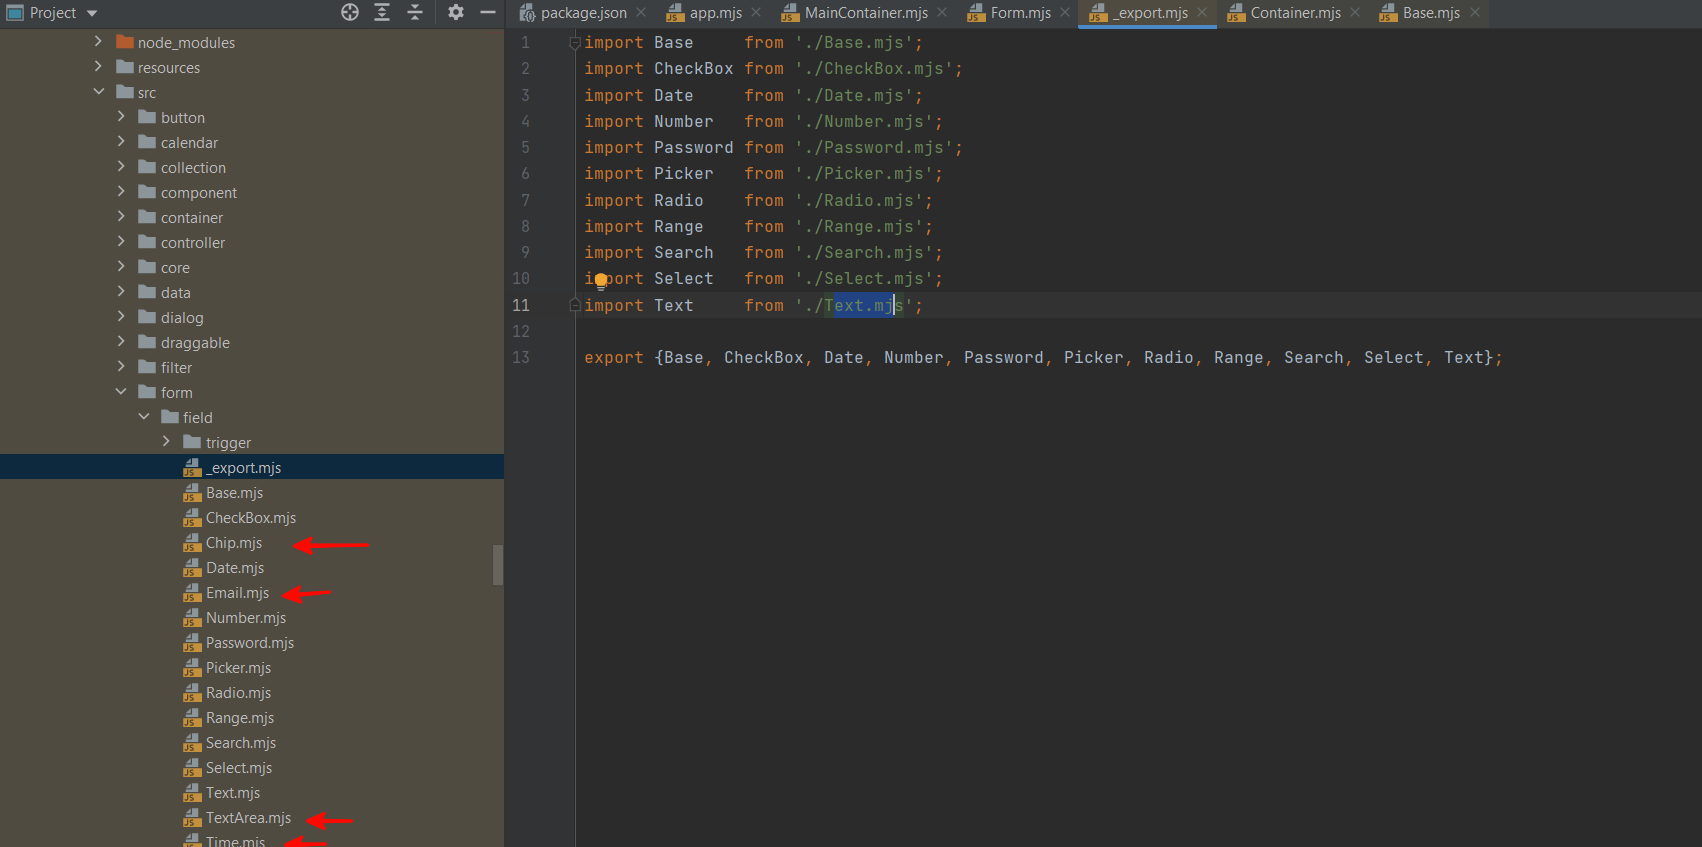Select the Container.mjs editor tab
Image resolution: width=1702 pixels, height=847 pixels.
(1295, 13)
